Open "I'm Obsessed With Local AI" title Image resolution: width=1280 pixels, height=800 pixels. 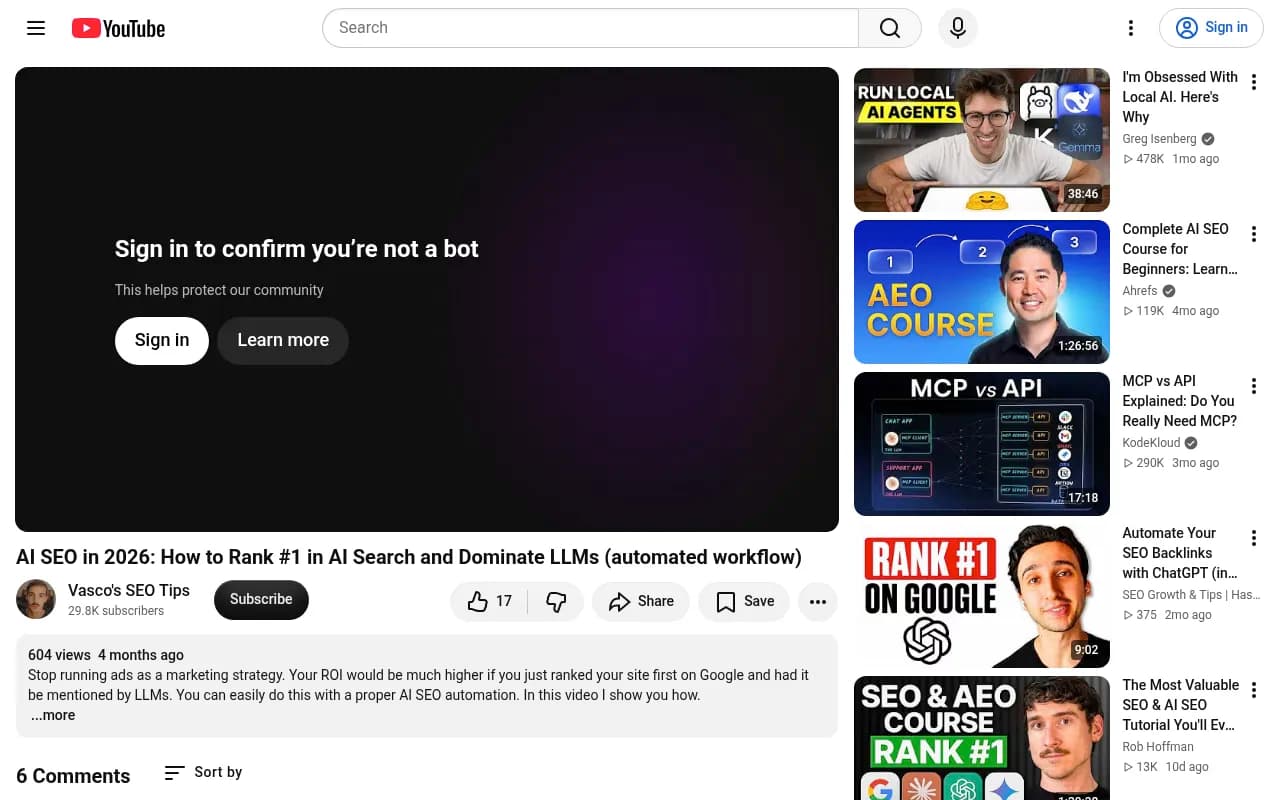click(1180, 97)
